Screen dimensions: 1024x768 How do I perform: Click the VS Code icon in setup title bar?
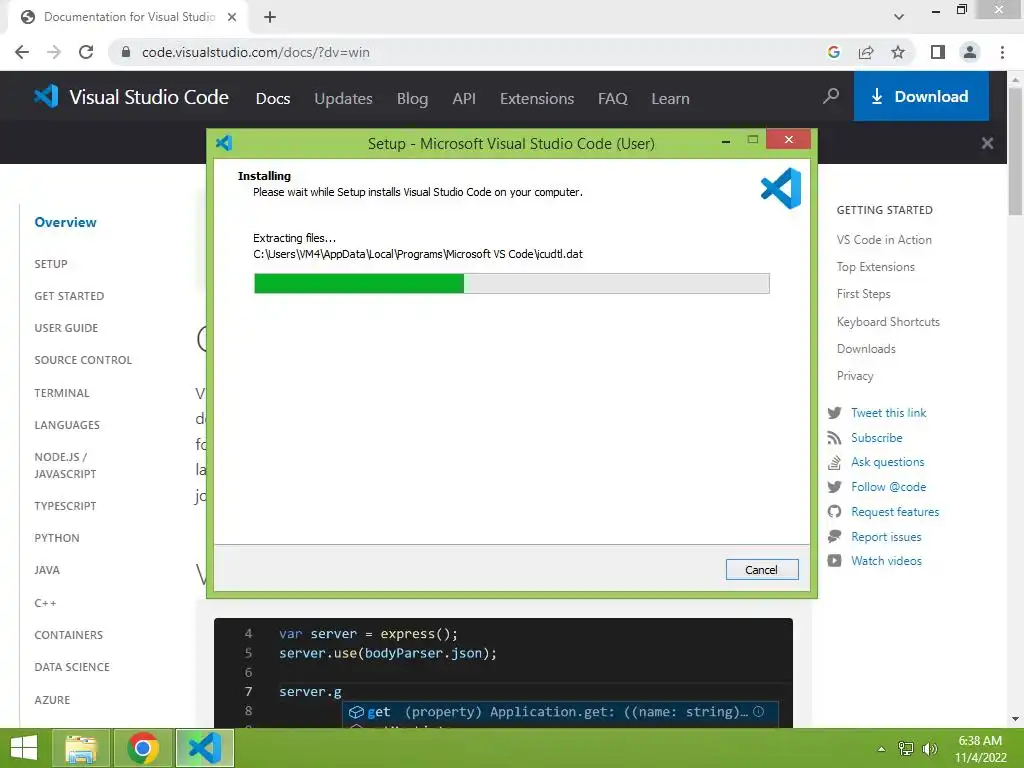pyautogui.click(x=224, y=142)
